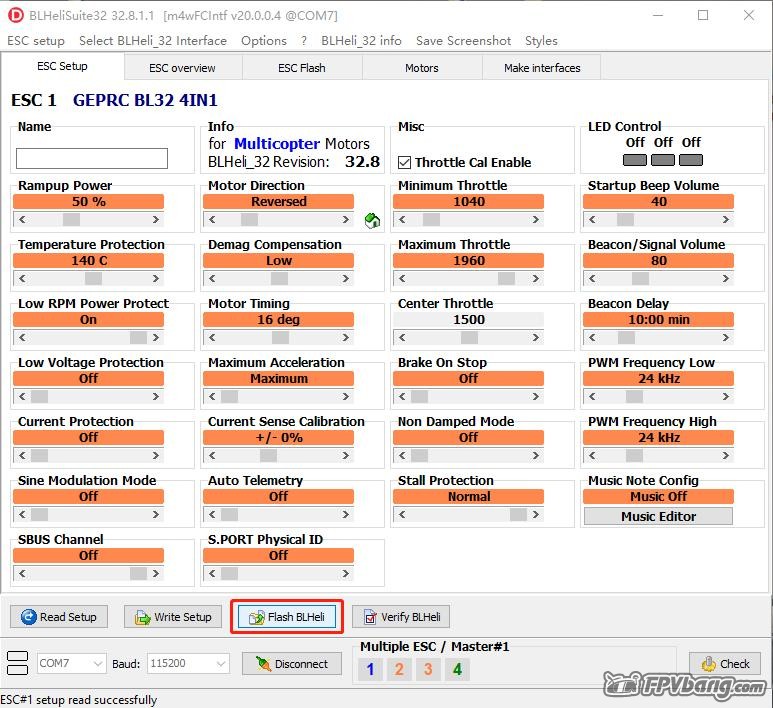Click Maximum Acceleration slider thumb
The image size is (773, 708).
pyautogui.click(x=230, y=396)
